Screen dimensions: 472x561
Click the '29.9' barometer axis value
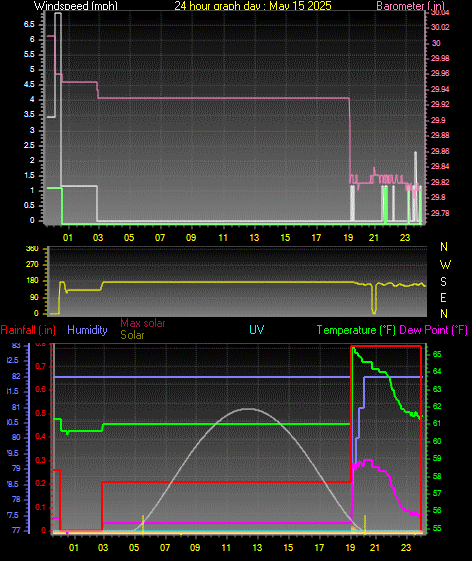click(438, 120)
